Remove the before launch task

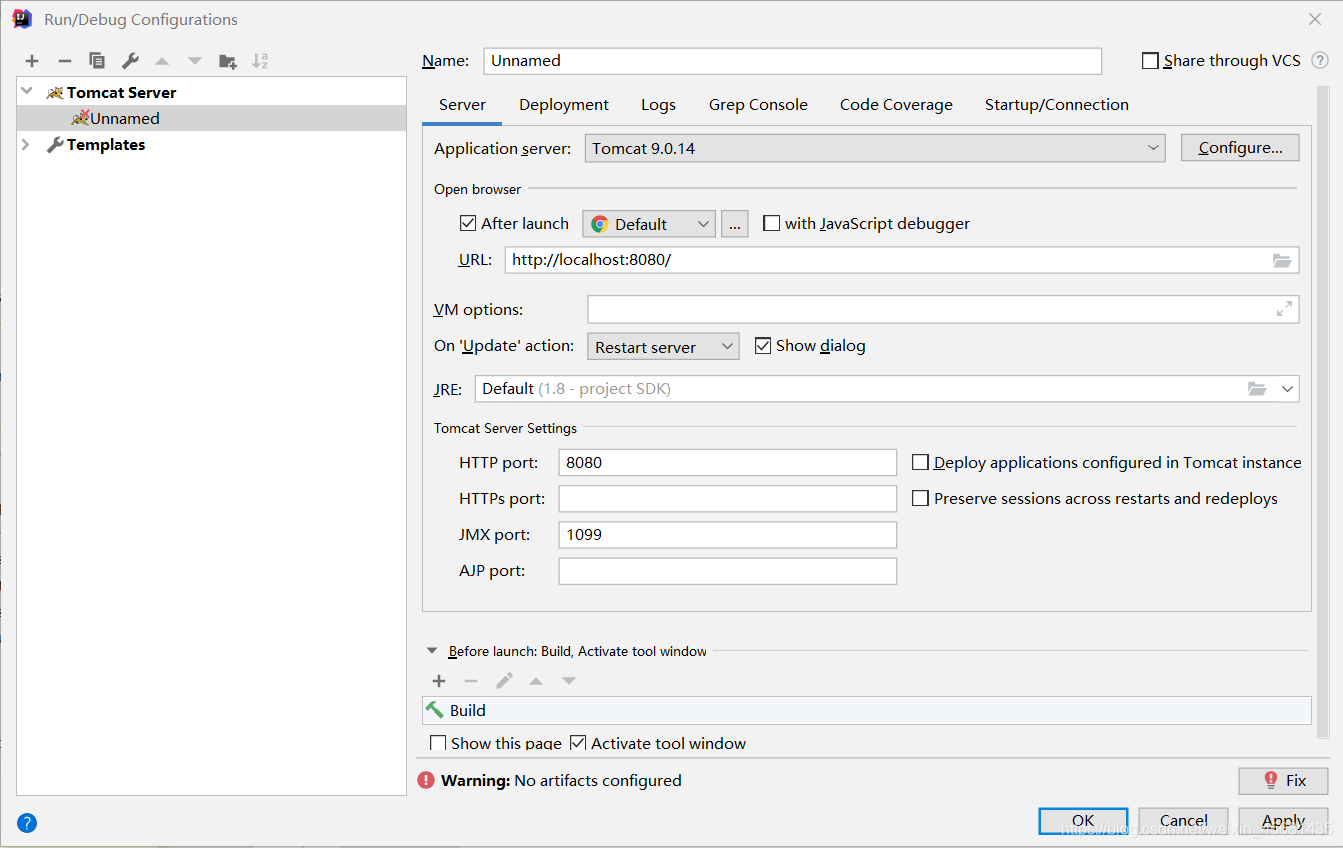(471, 681)
